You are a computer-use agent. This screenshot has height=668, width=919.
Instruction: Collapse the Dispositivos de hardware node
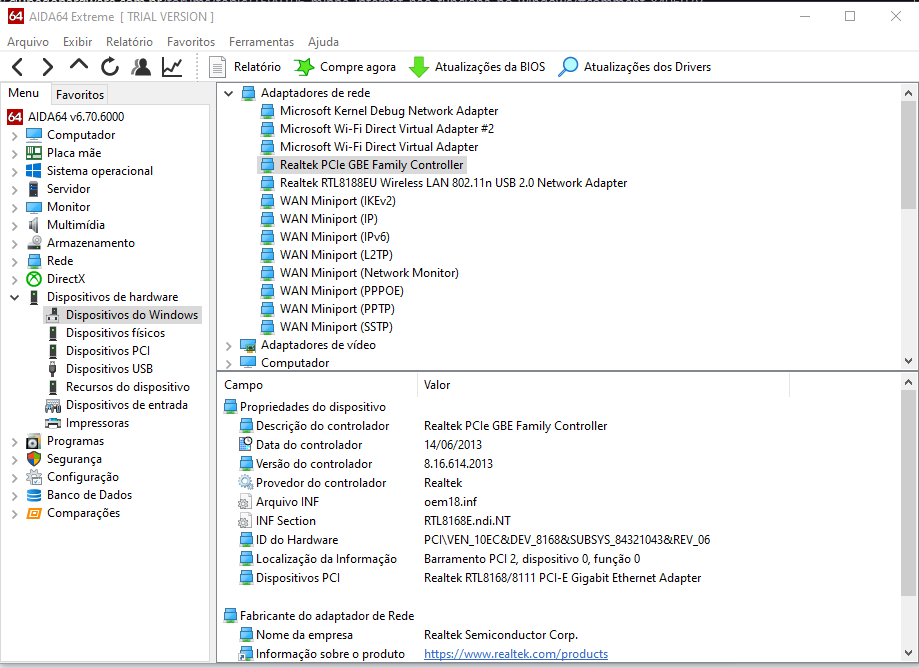coord(15,298)
